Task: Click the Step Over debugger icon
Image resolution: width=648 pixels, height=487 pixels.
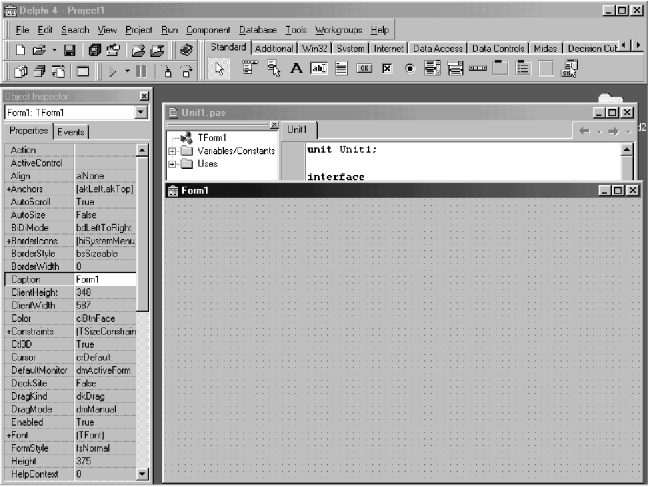Action: (x=187, y=72)
